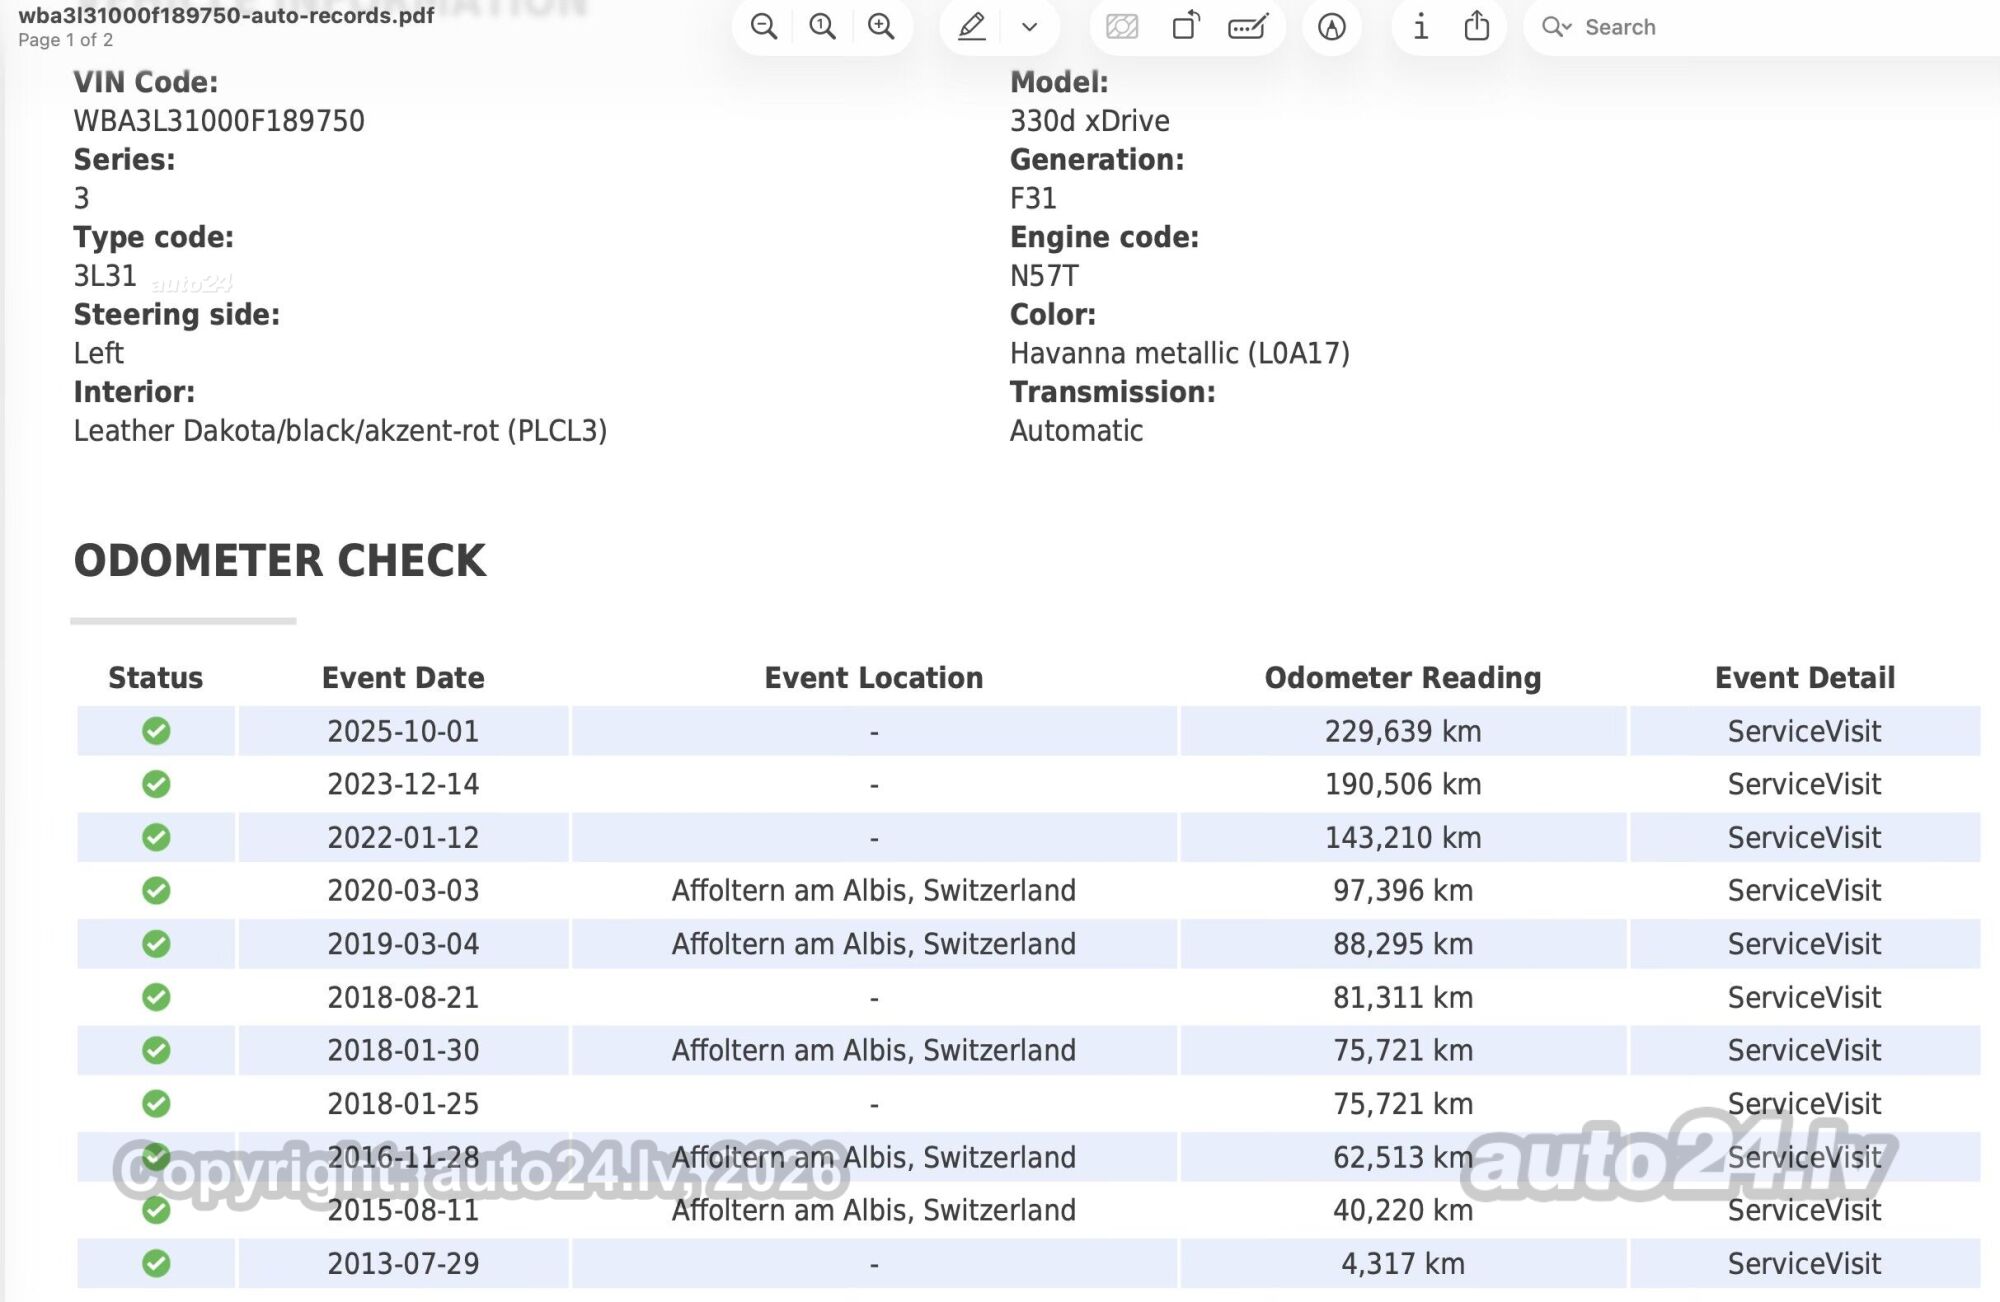The image size is (2000, 1302).
Task: Share the PDF via share icon
Action: (1477, 26)
